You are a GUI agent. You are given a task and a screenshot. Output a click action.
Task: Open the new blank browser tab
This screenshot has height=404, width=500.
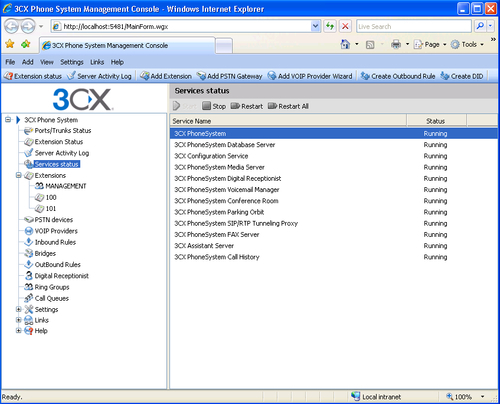click(x=224, y=45)
